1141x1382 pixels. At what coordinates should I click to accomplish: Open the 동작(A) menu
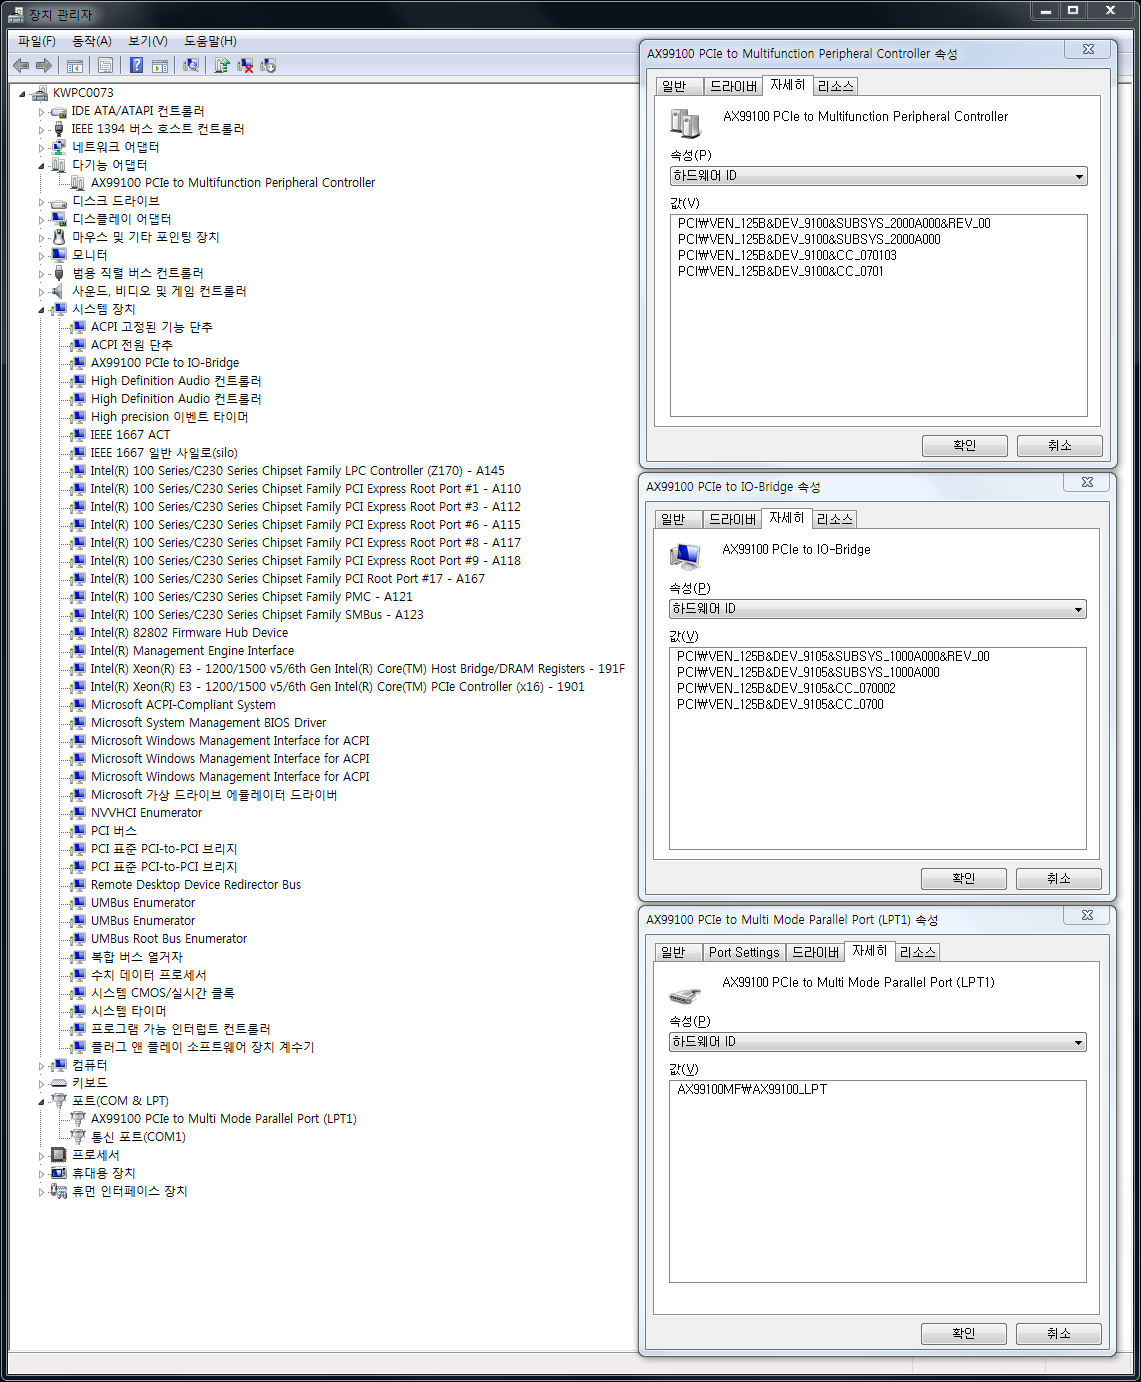pos(92,41)
